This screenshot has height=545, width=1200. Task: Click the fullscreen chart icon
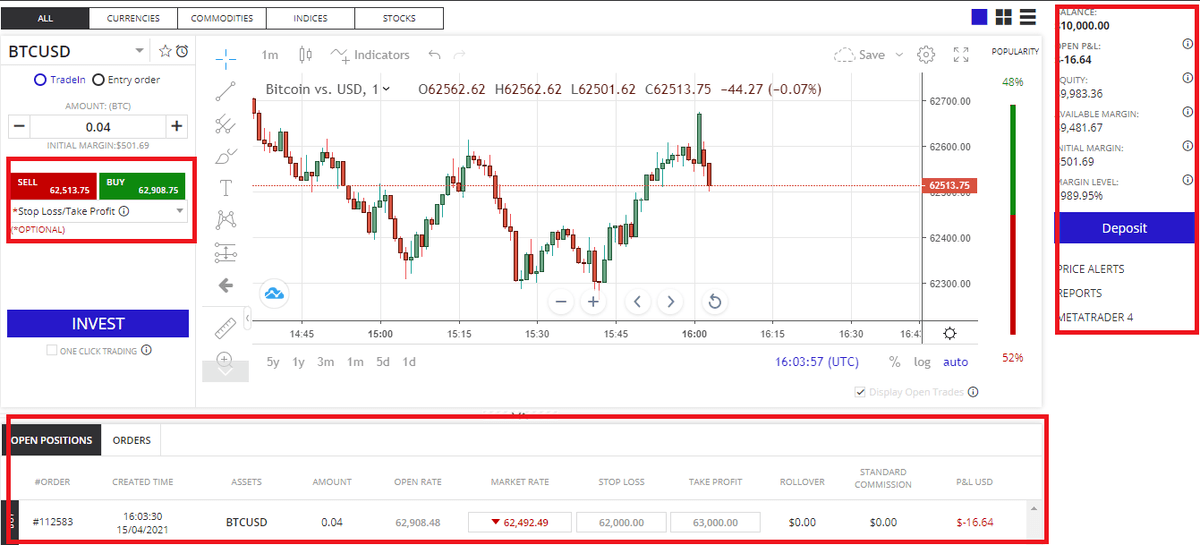[961, 54]
